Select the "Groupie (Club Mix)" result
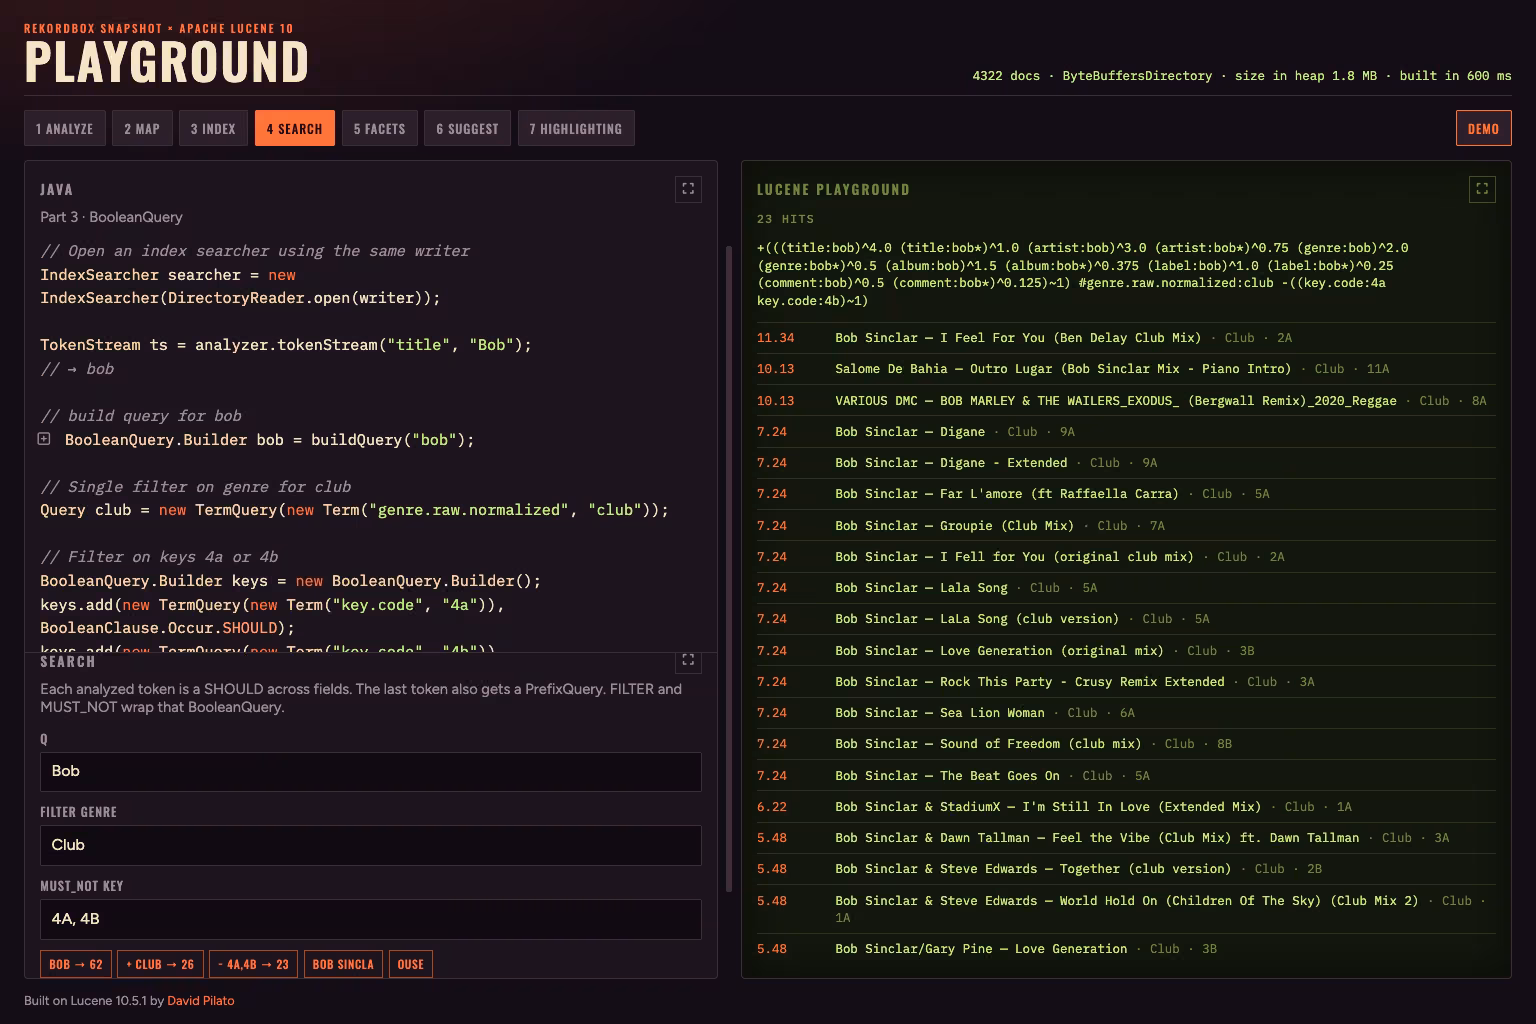 point(1126,526)
